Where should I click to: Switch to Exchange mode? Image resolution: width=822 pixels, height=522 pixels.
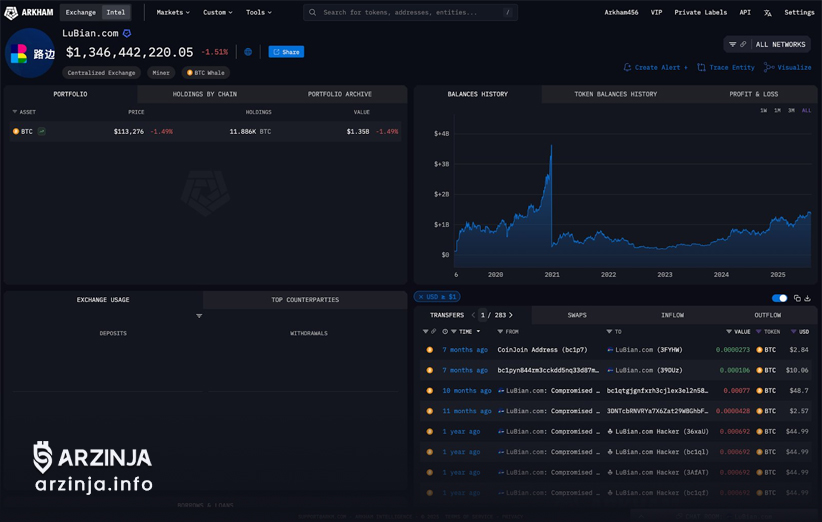[x=81, y=13]
